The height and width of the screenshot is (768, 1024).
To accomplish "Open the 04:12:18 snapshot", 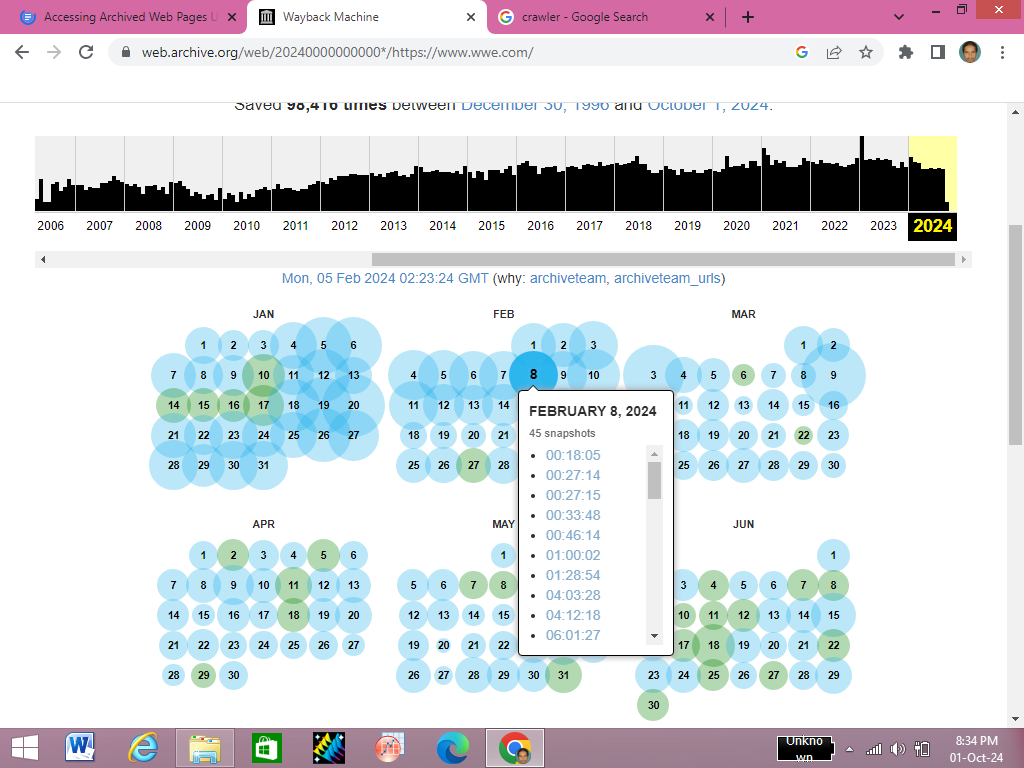I will point(573,615).
